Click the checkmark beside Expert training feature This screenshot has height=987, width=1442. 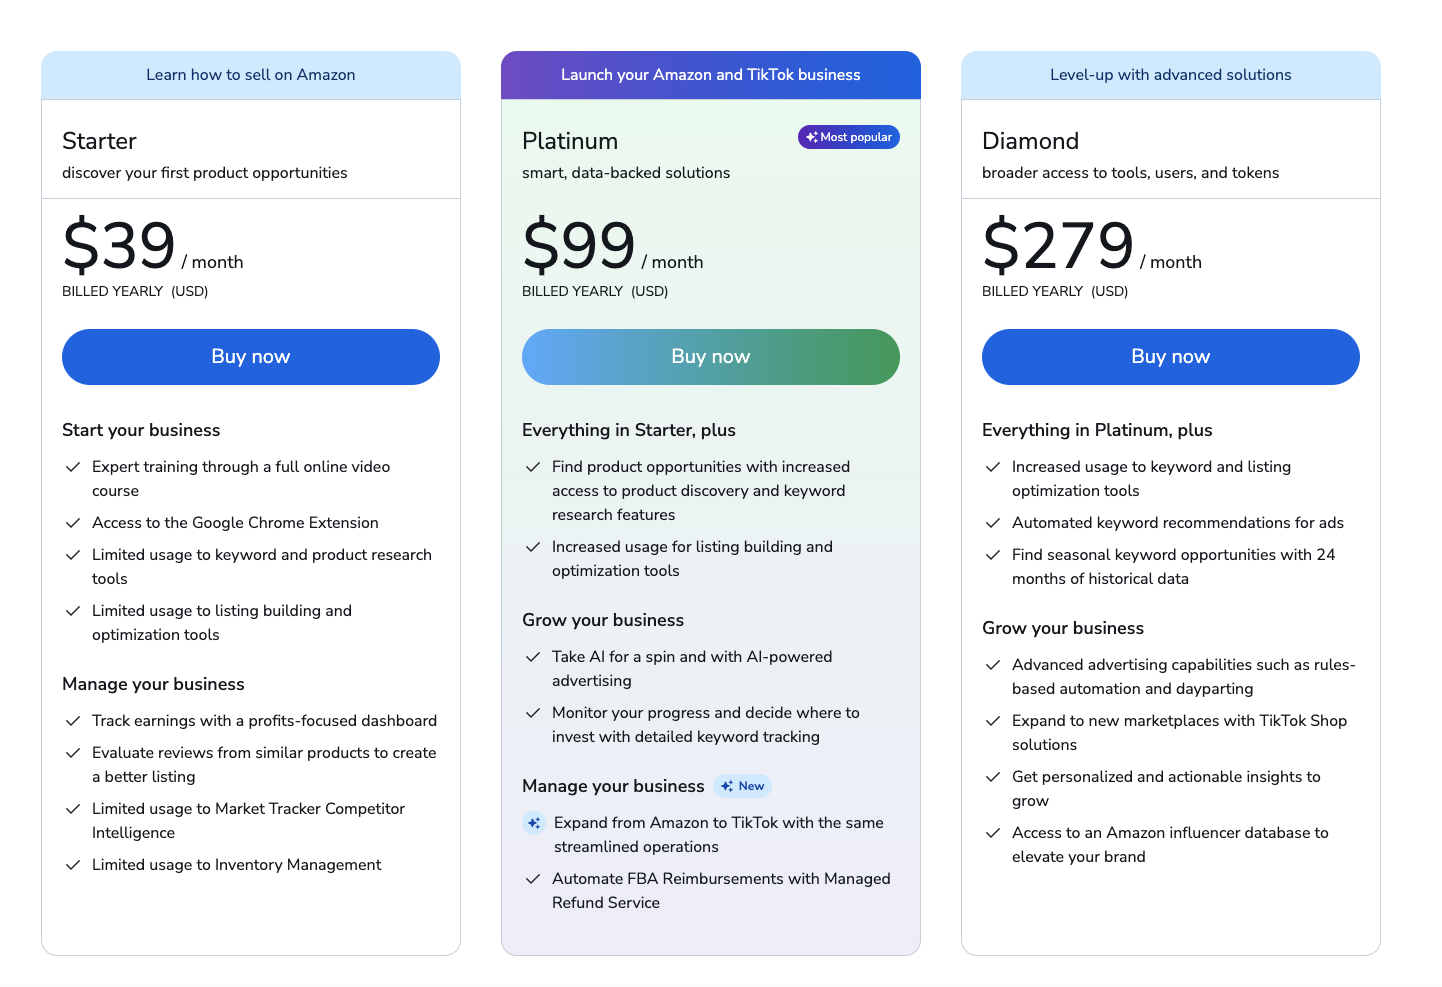74,466
